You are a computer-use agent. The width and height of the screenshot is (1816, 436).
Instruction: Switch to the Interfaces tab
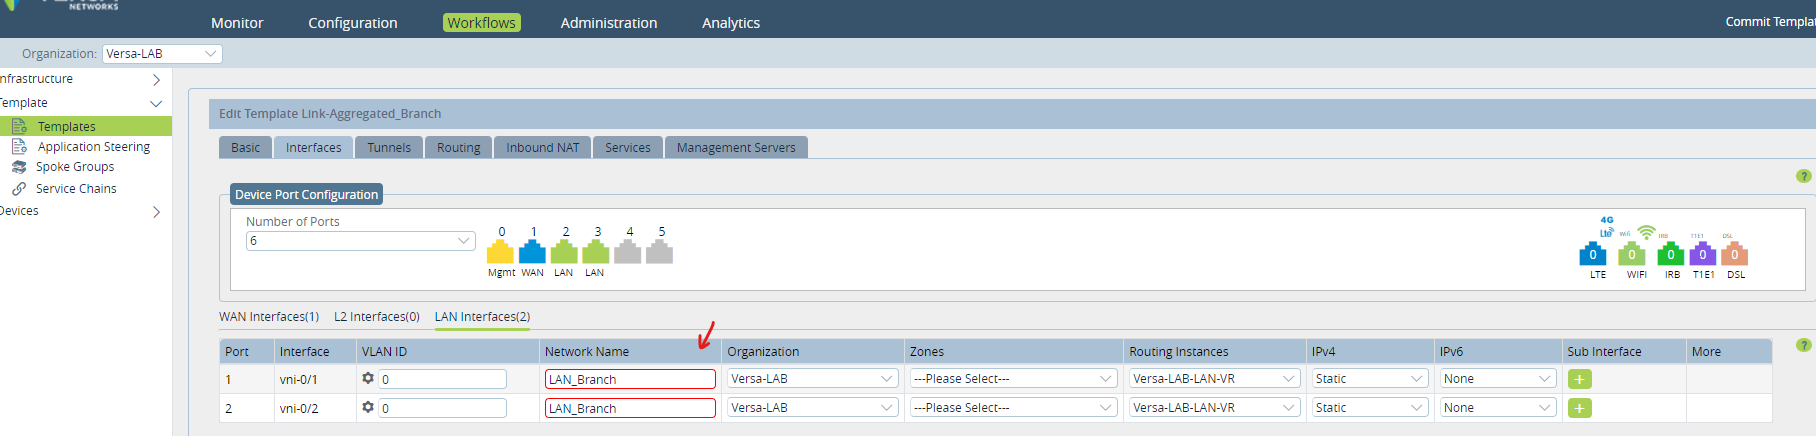tap(313, 147)
